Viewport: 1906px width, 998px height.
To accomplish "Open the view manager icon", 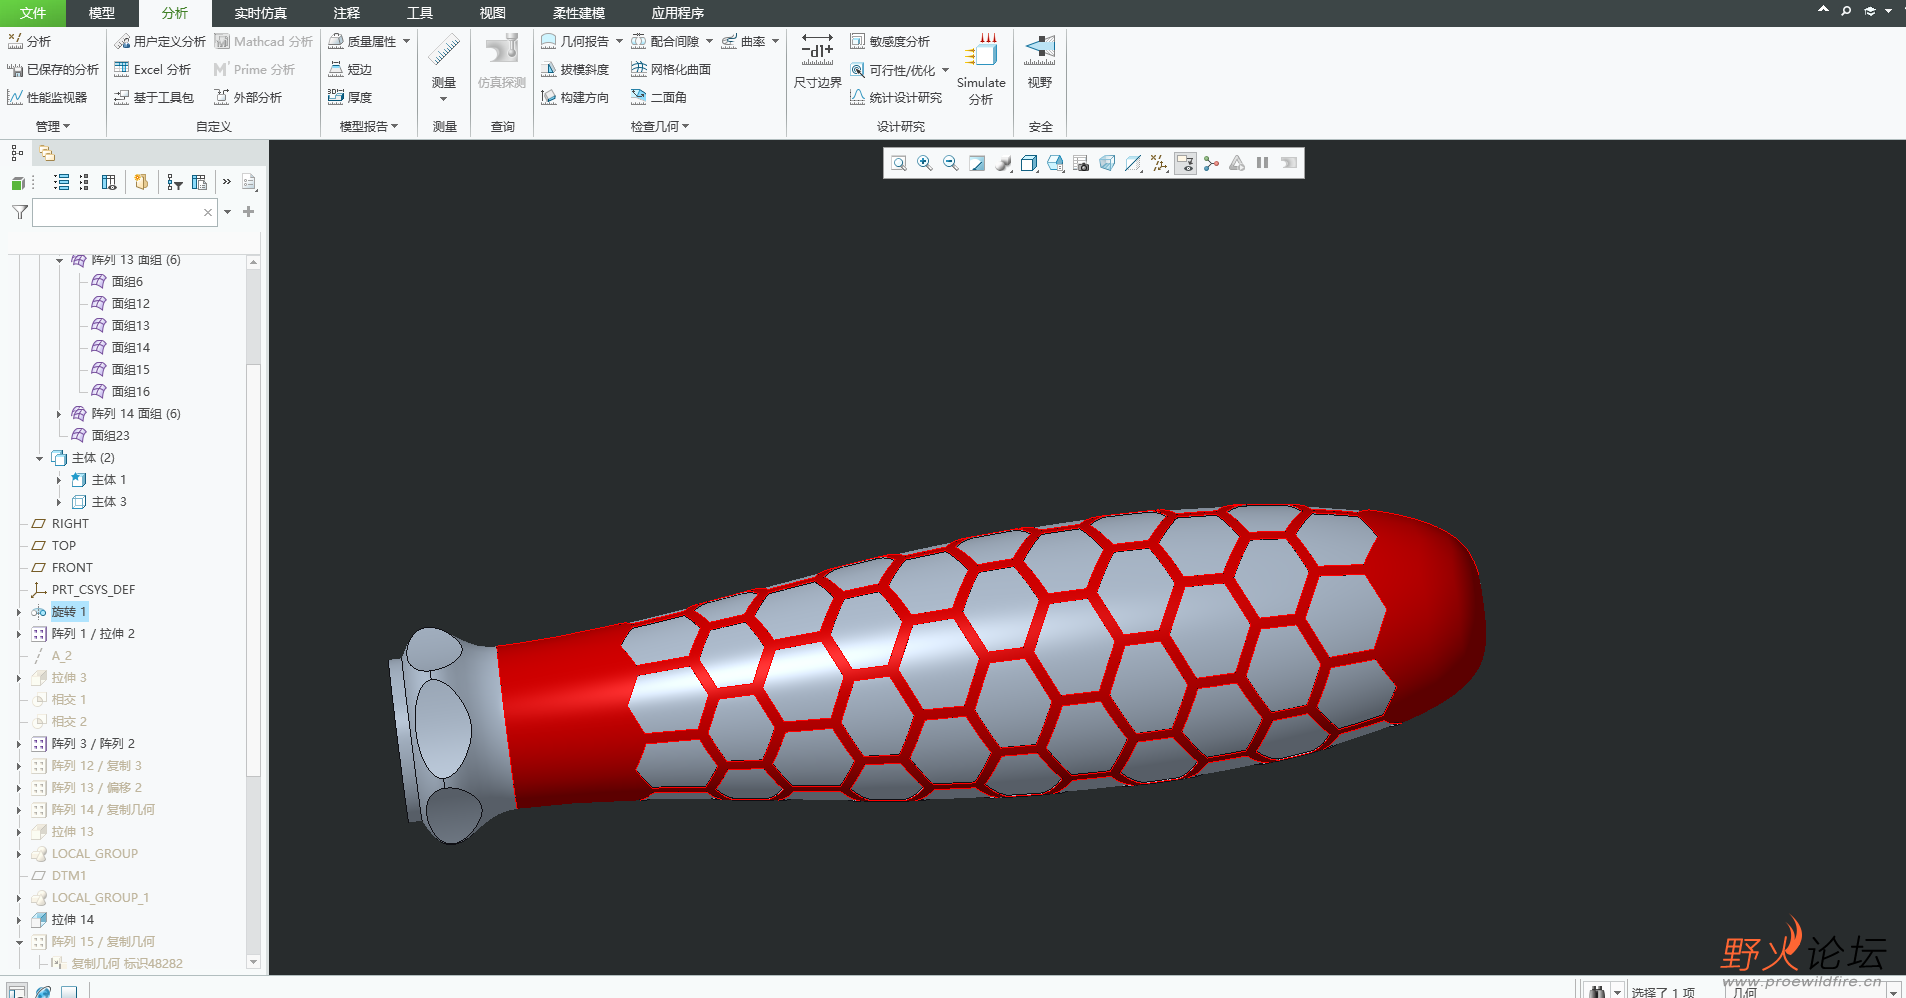I will coord(1081,163).
